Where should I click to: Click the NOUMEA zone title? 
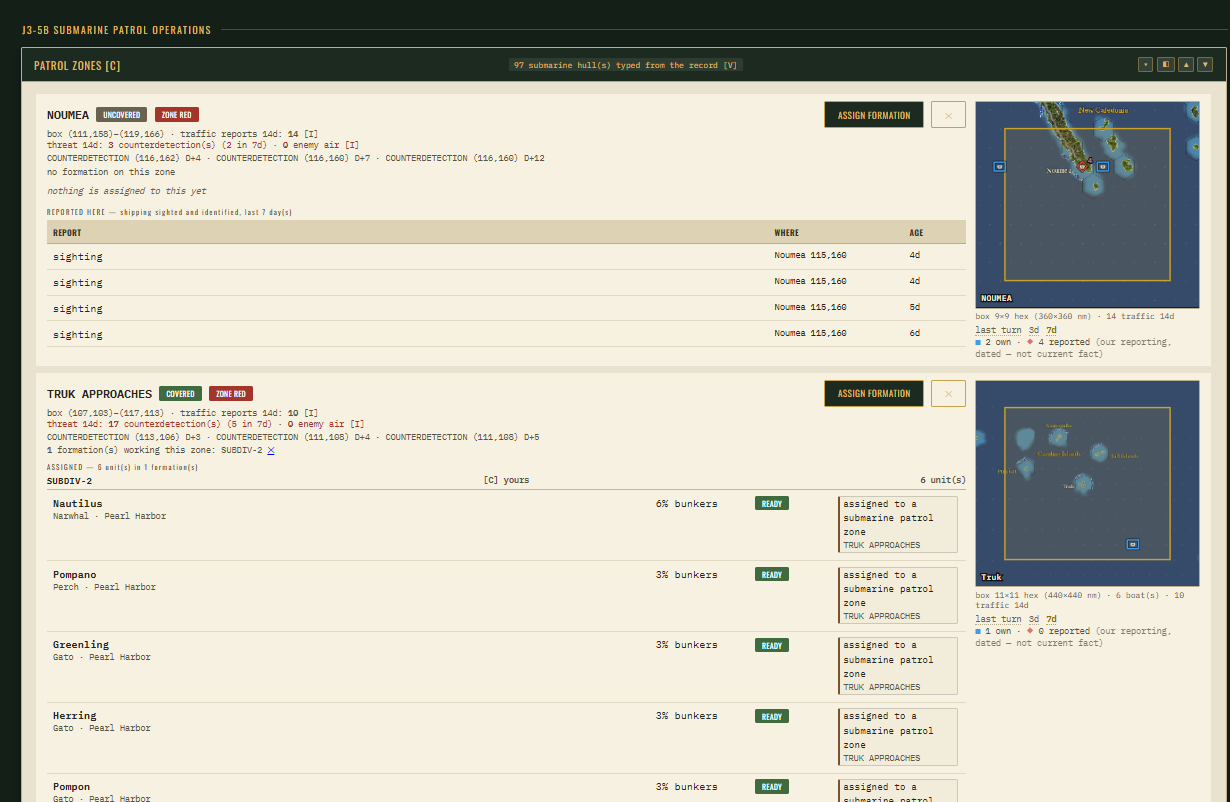(x=68, y=115)
